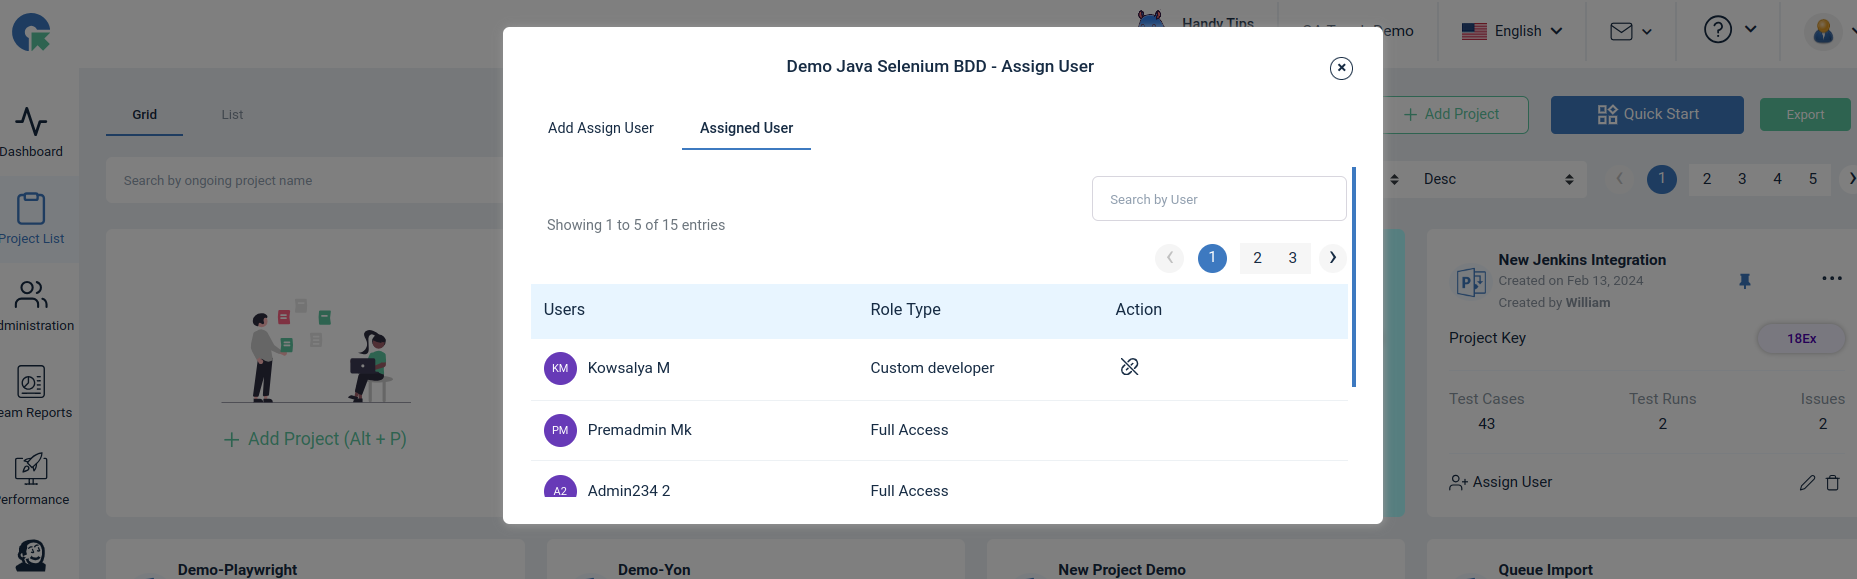Screen dimensions: 1857x579
Task: Open three-dot menu on New Jenkins Integration
Action: 1832,278
